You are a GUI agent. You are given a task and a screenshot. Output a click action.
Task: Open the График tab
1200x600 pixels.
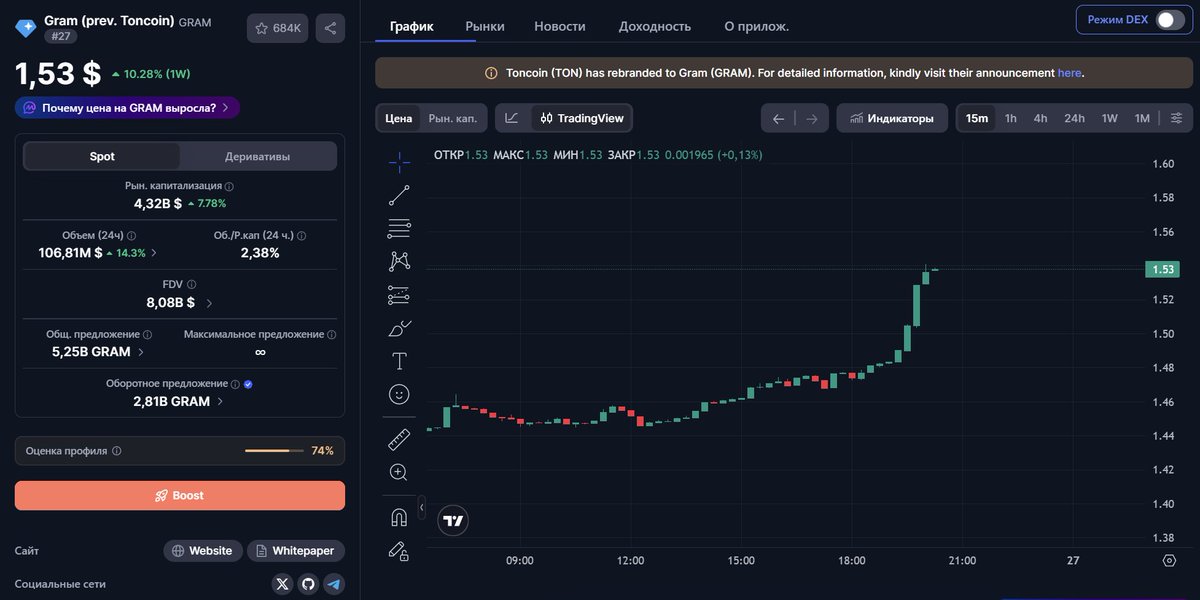[x=411, y=26]
